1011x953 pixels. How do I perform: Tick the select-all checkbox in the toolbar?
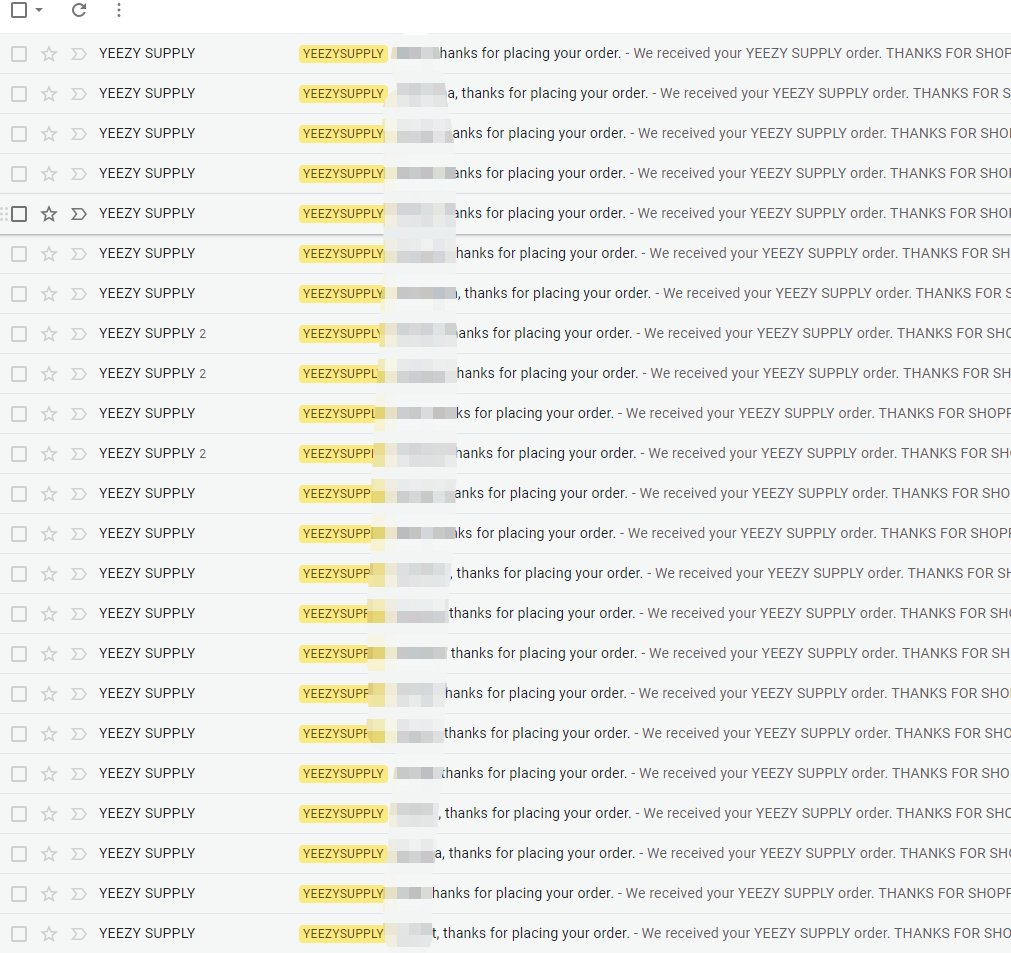[19, 10]
